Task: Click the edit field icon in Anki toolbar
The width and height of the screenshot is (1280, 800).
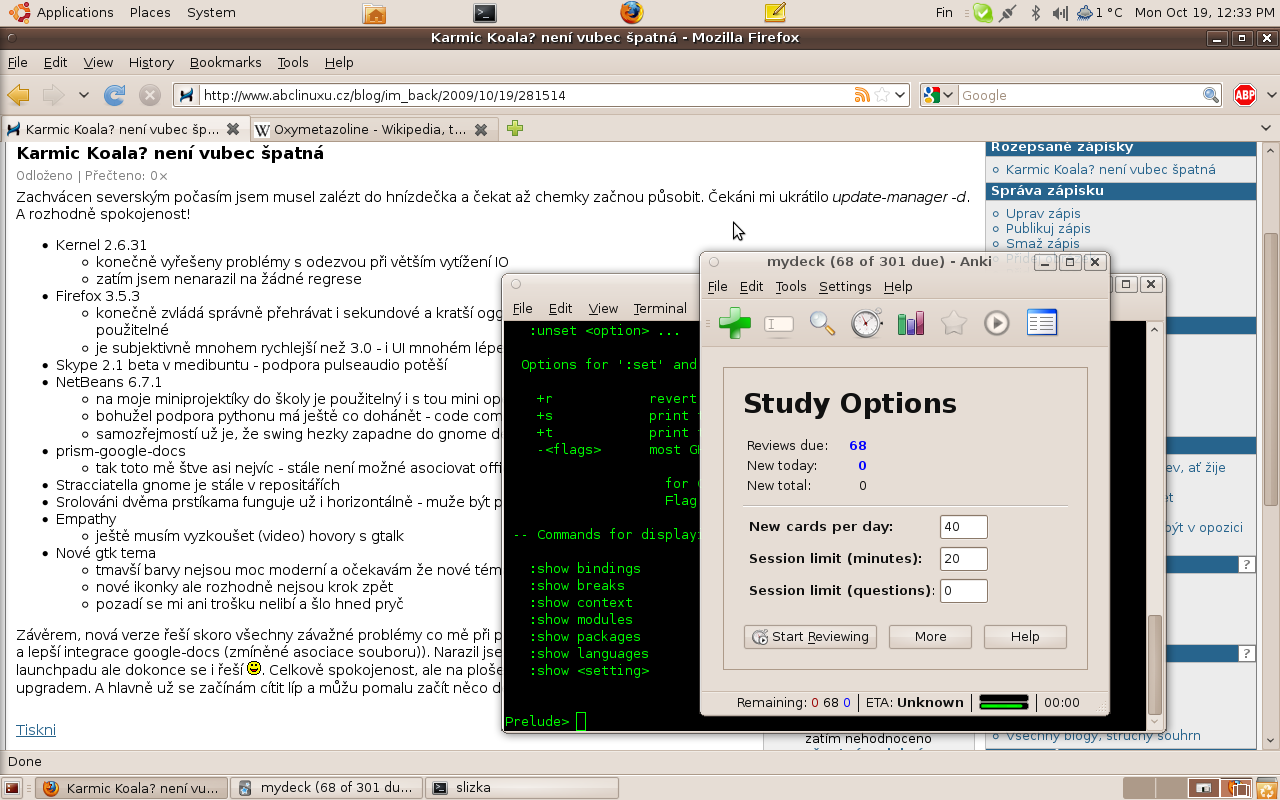Action: (x=779, y=323)
